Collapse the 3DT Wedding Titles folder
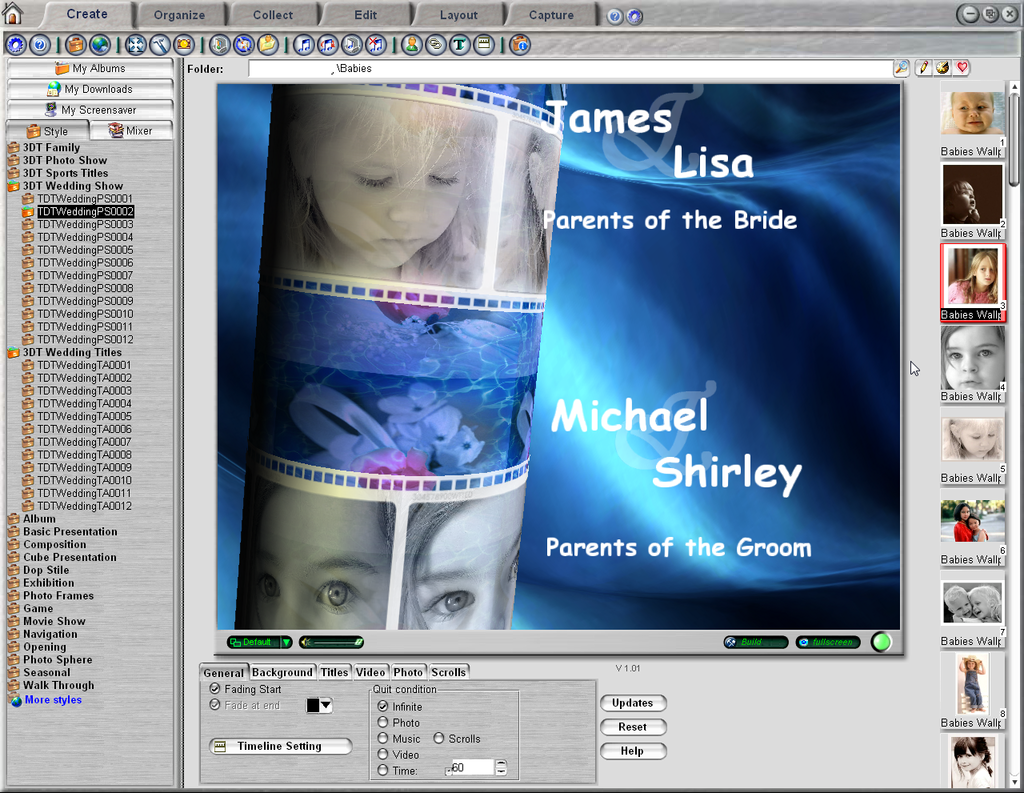1024x793 pixels. (13, 352)
